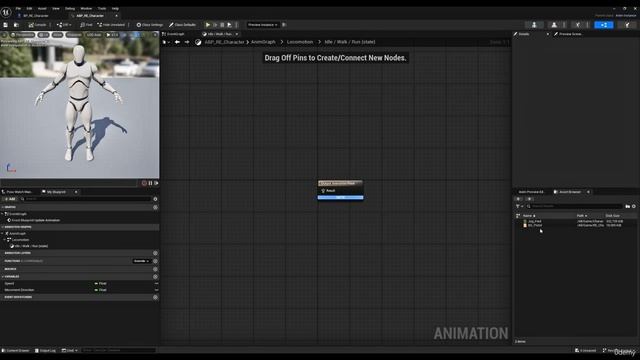640x360 pixels.
Task: Open My Blueprint panel settings gear
Action: pyautogui.click(x=155, y=199)
